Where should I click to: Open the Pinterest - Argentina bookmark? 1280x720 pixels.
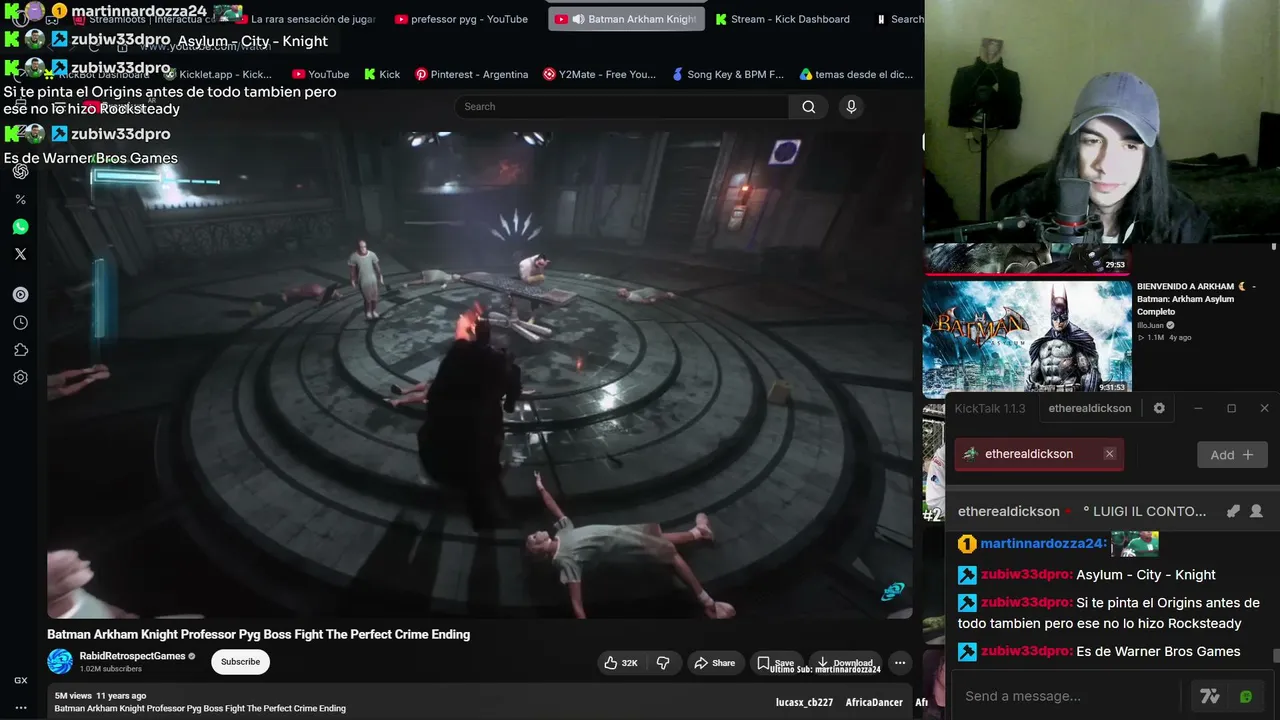pos(471,74)
